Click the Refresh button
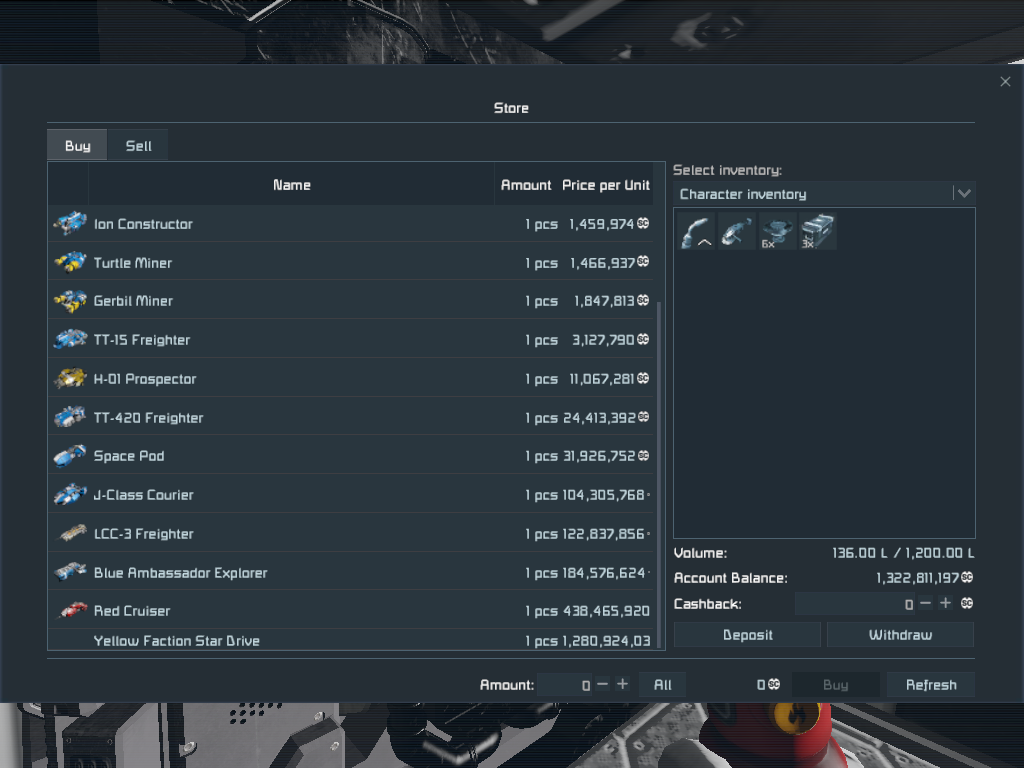1024x768 pixels. (x=931, y=685)
